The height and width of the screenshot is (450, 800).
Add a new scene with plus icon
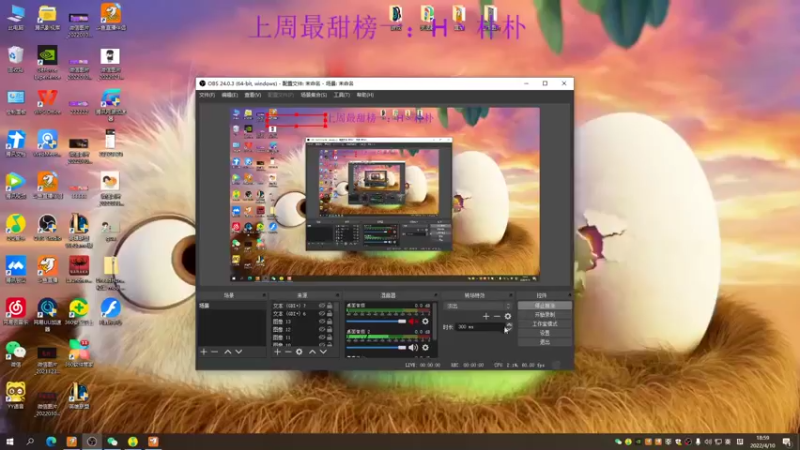point(204,352)
